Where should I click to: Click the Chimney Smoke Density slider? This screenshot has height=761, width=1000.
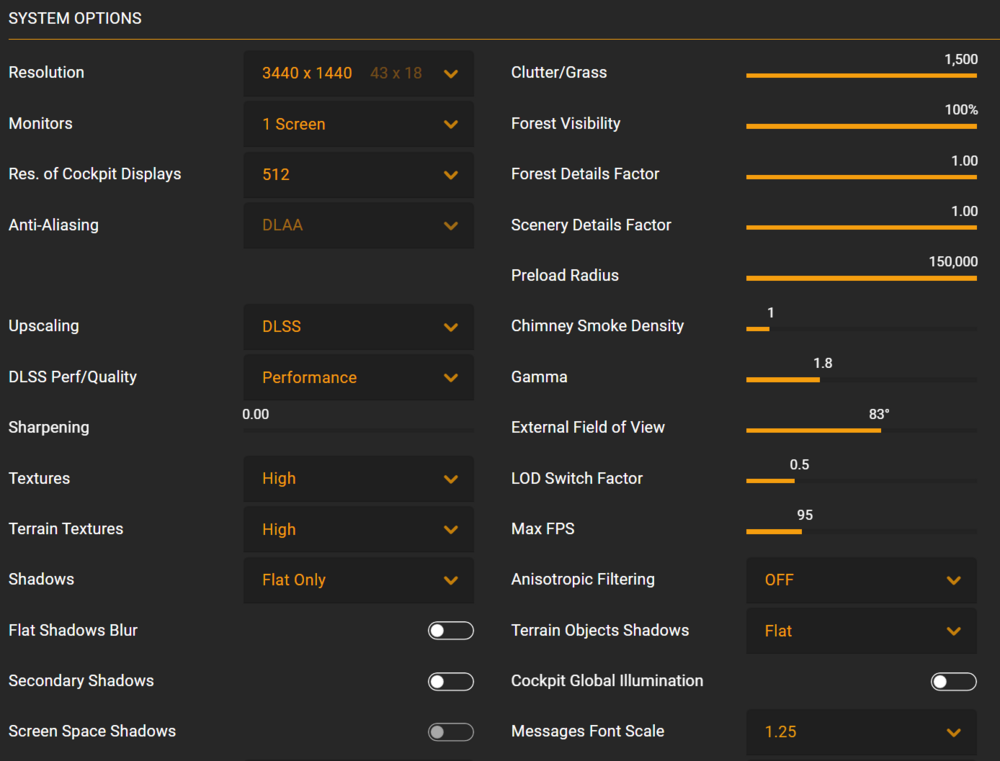tap(861, 329)
